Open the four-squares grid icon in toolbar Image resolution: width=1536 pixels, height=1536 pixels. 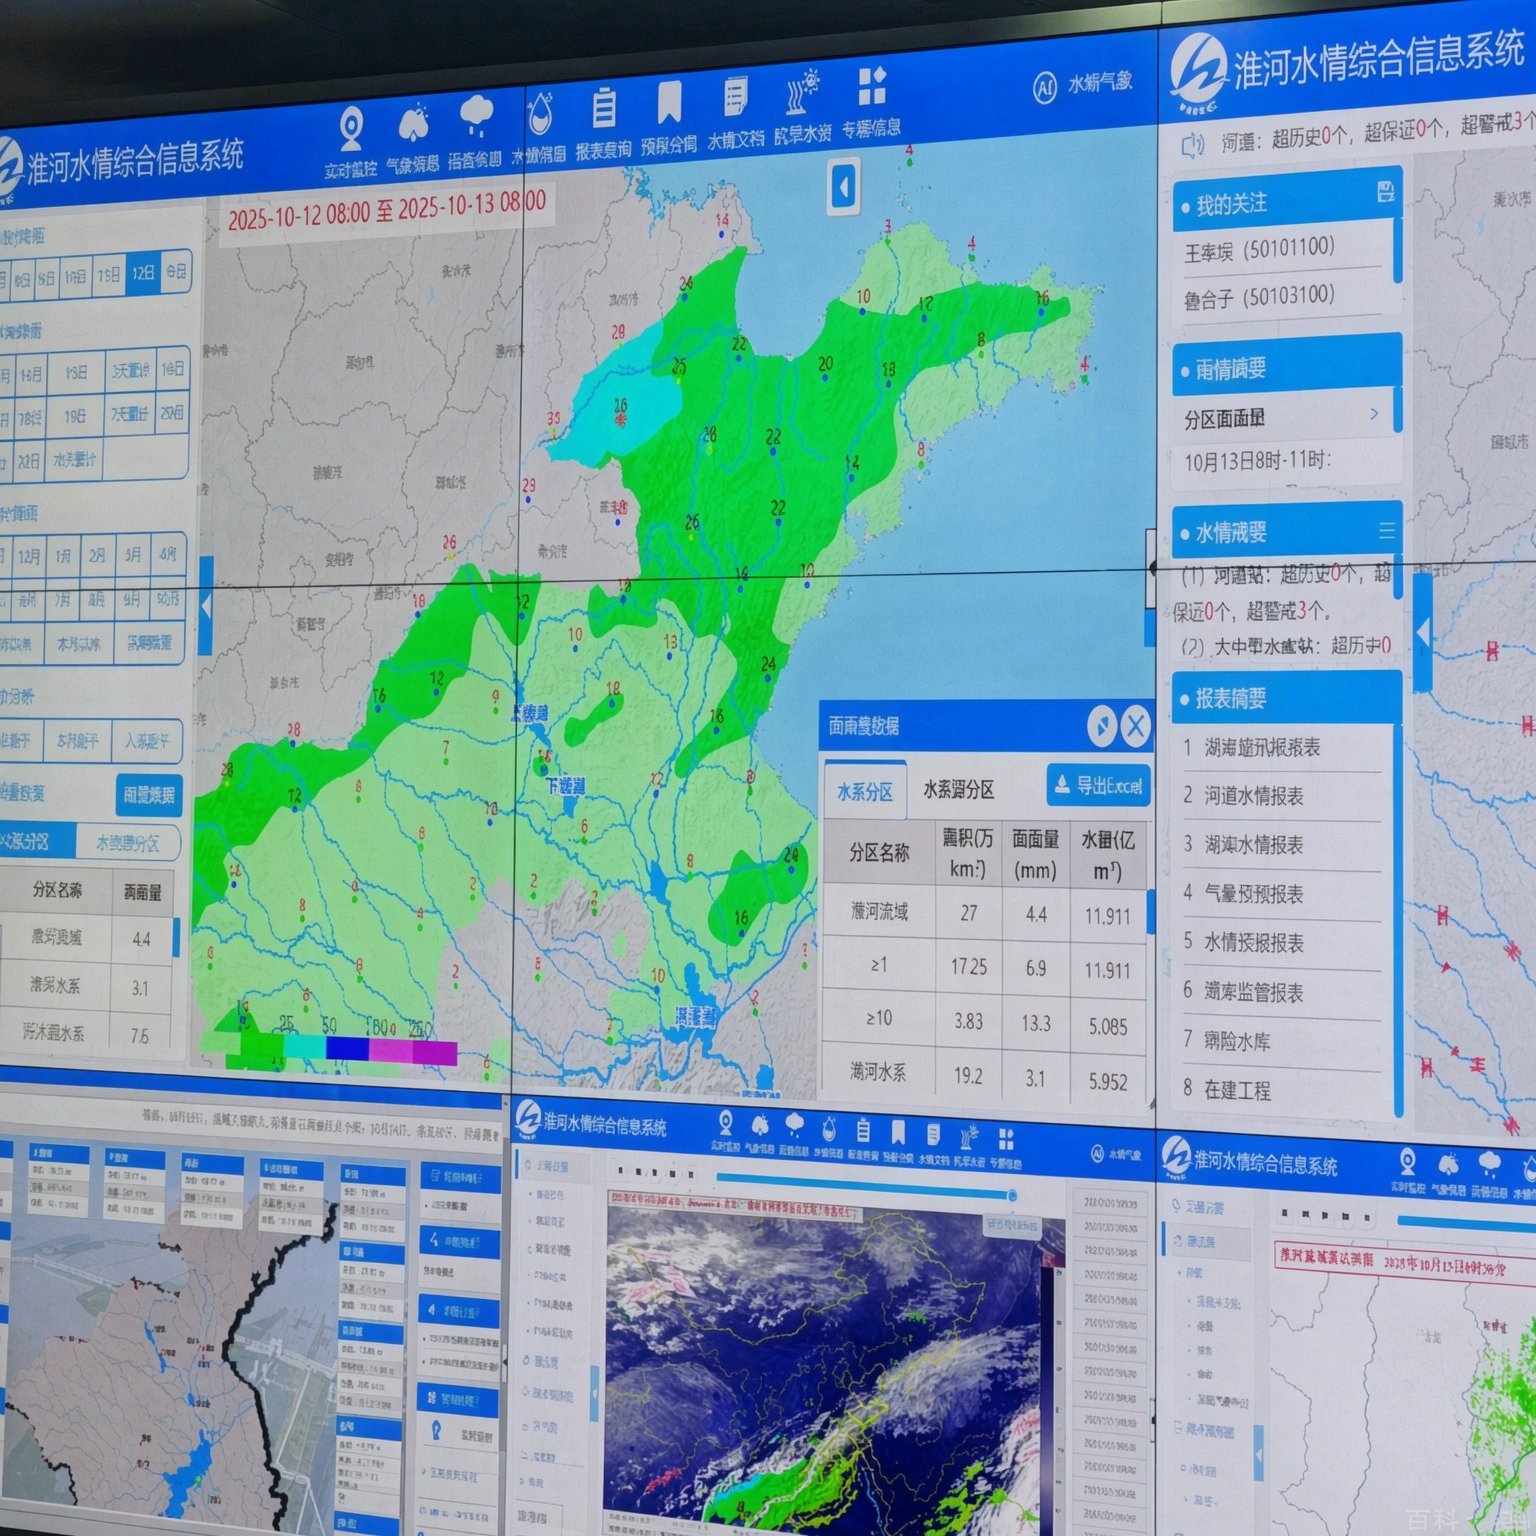click(x=872, y=86)
